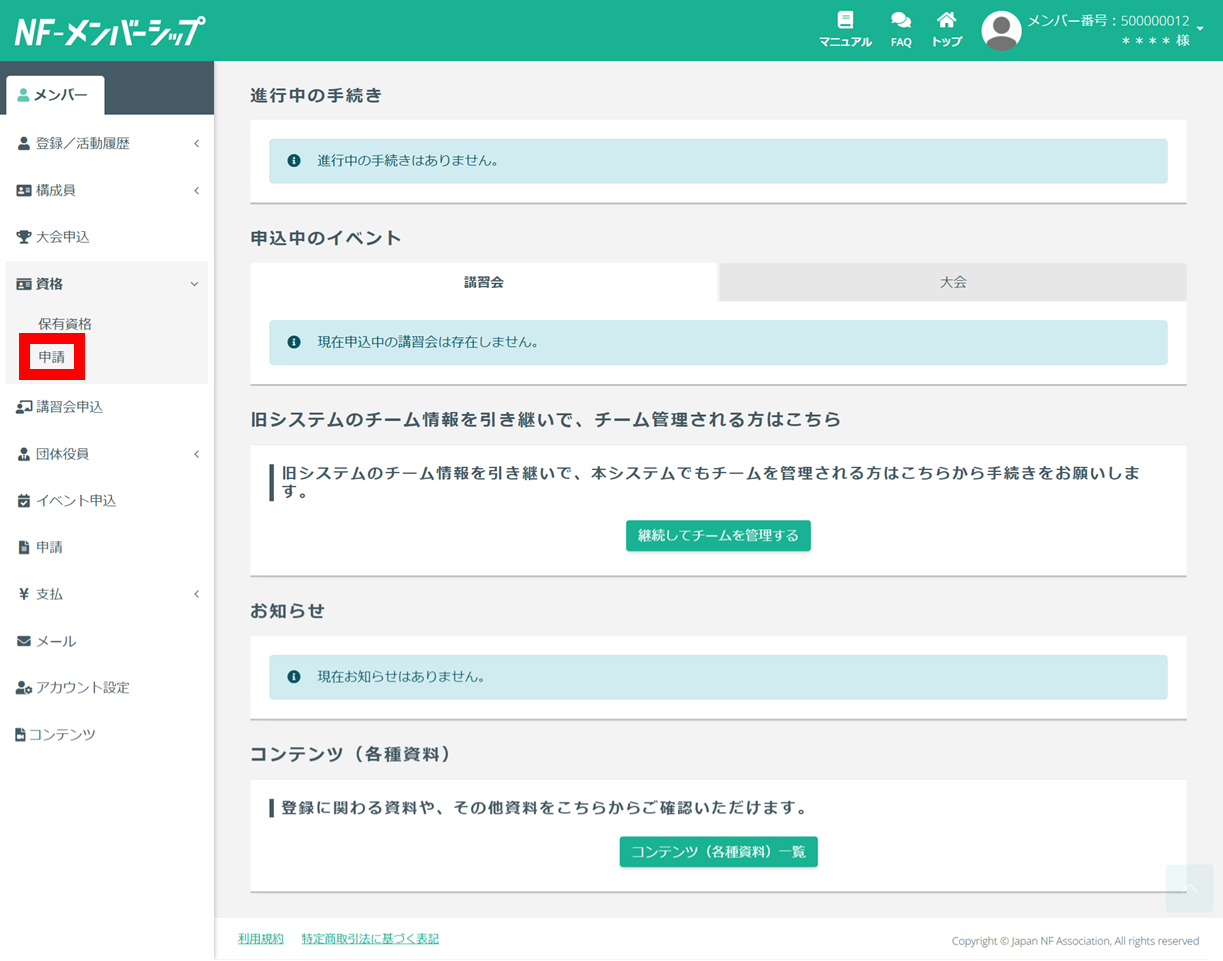
Task: Click envelope icon beside メール
Action: tap(24, 641)
